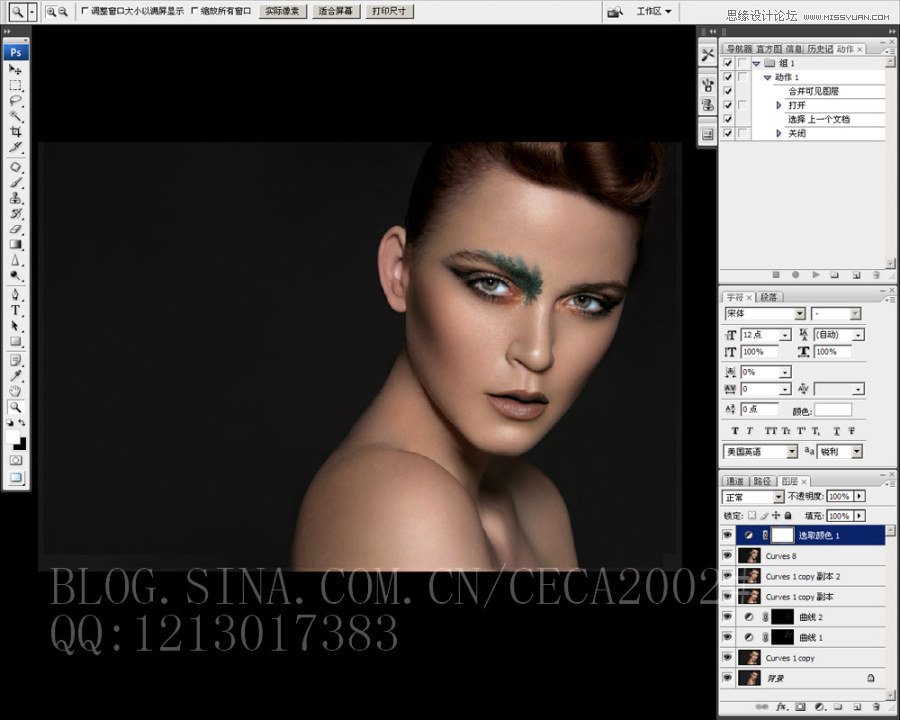Image resolution: width=900 pixels, height=720 pixels.
Task: Click the 适合屏幕 button
Action: (x=336, y=11)
